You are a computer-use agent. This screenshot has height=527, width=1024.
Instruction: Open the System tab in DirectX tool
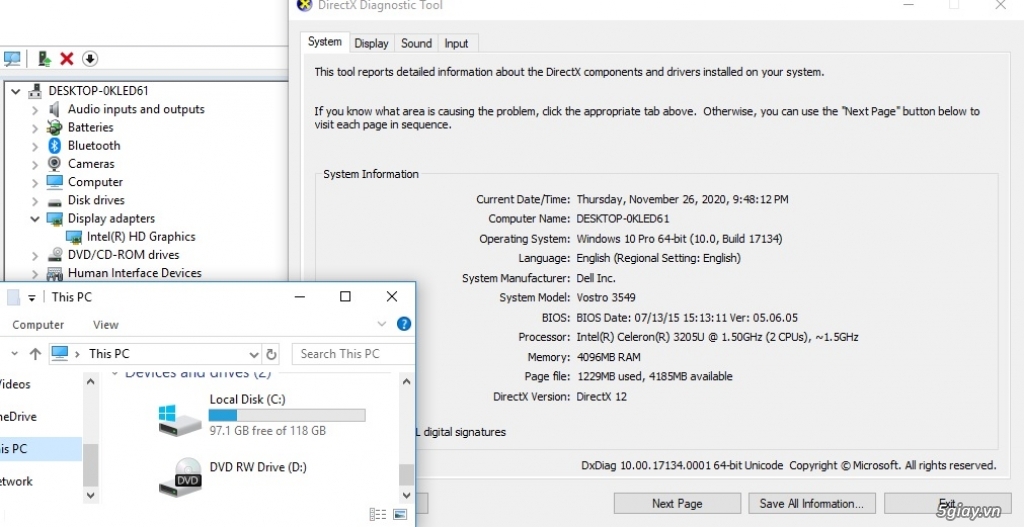(x=325, y=42)
